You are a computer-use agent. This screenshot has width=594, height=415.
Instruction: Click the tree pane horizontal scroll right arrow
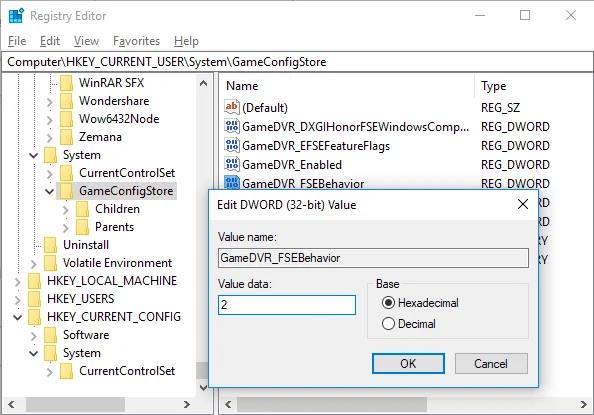[186, 404]
